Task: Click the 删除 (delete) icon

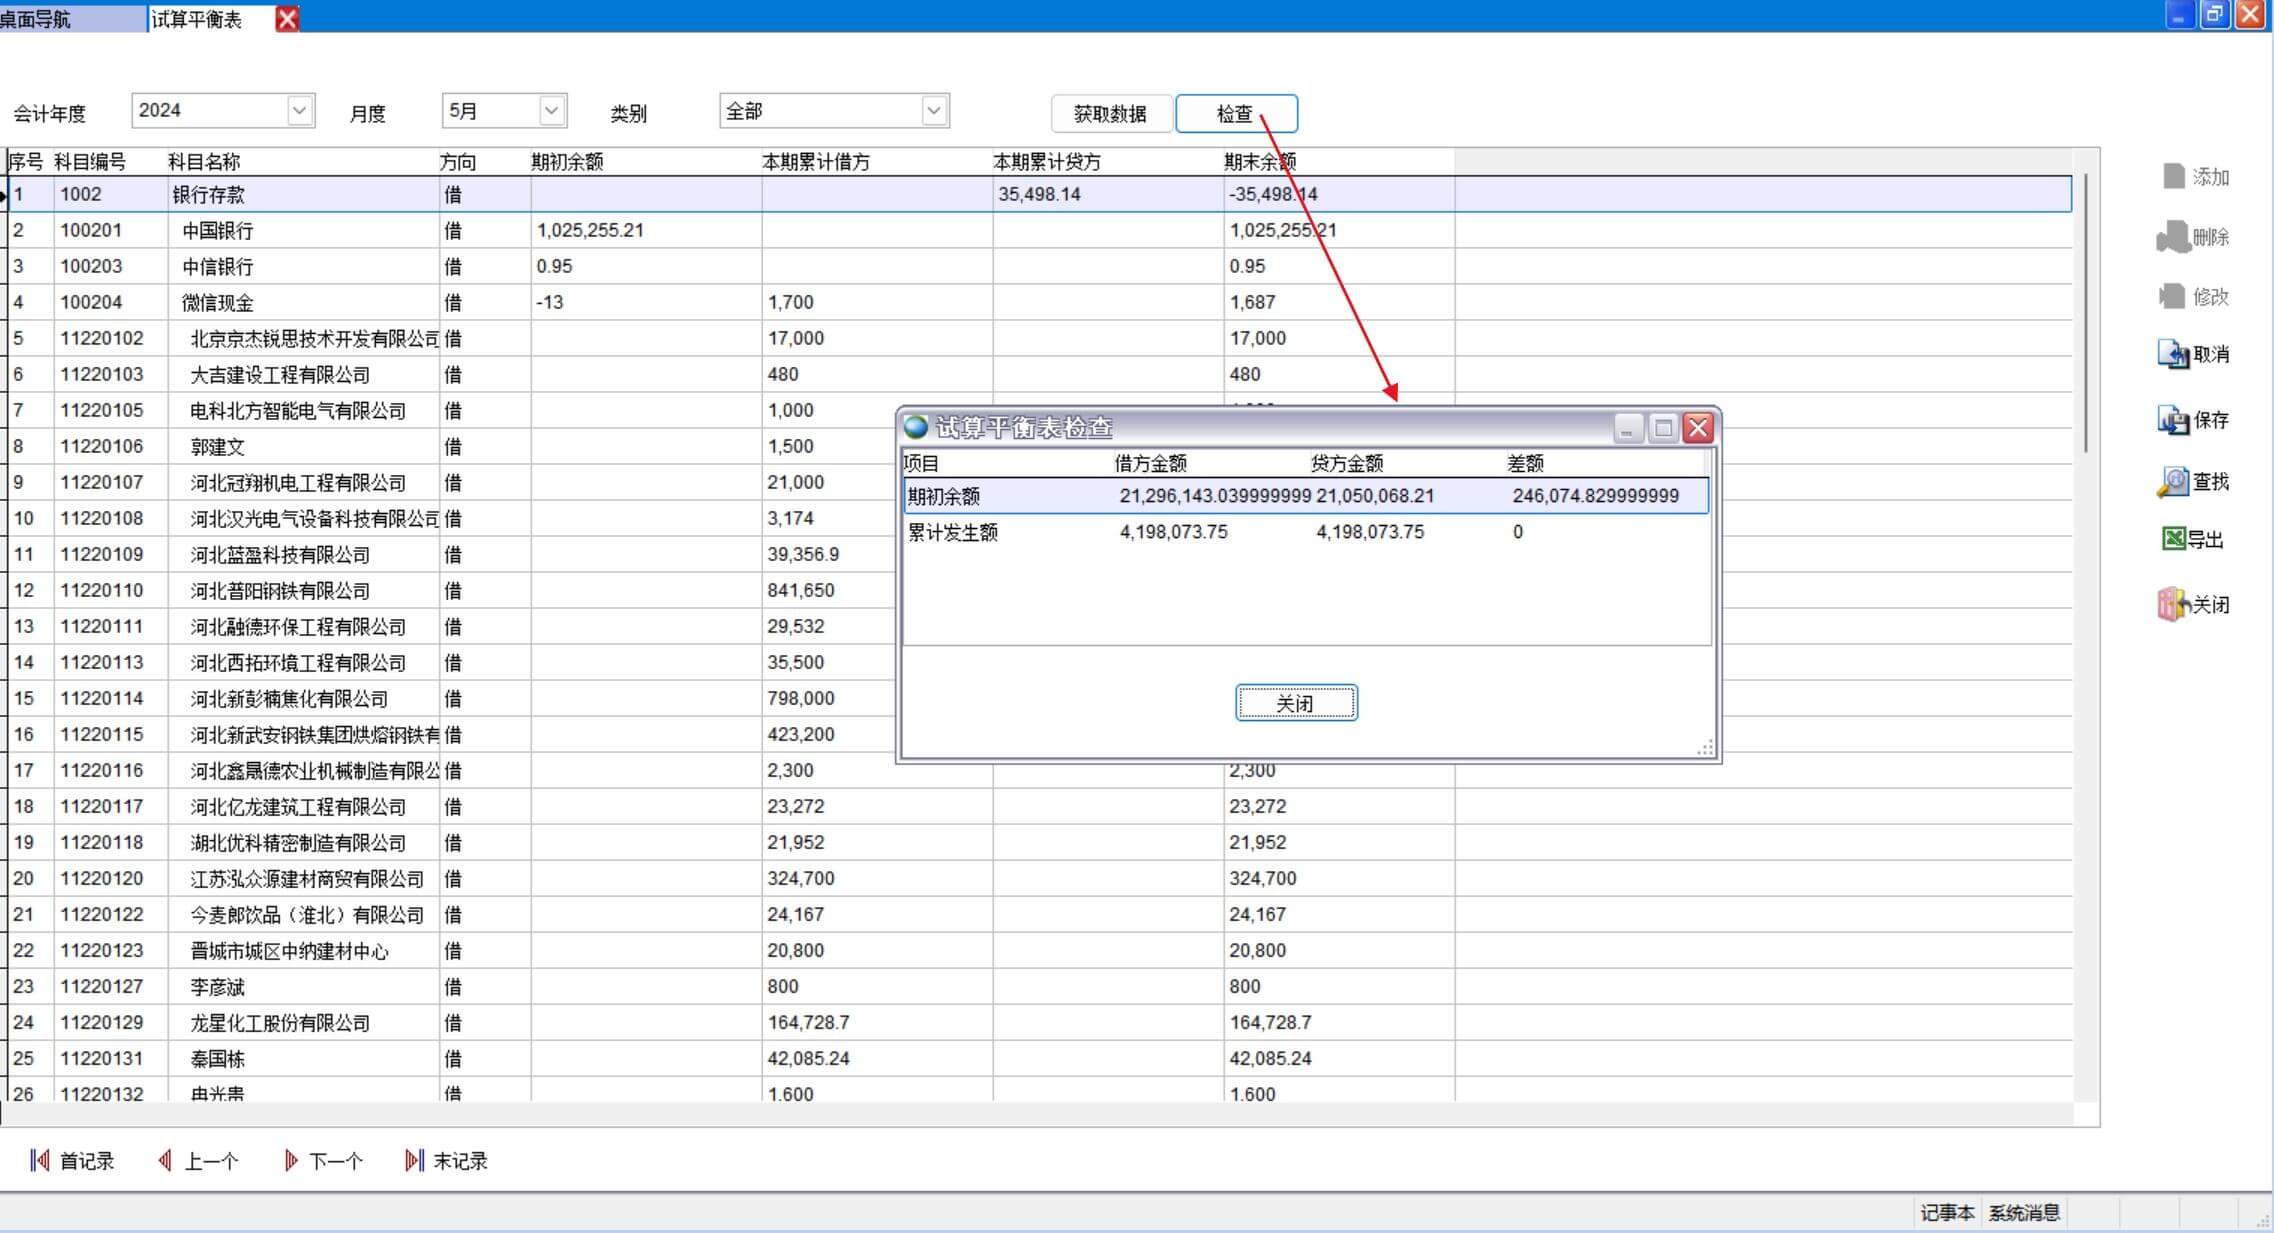Action: (x=2173, y=237)
